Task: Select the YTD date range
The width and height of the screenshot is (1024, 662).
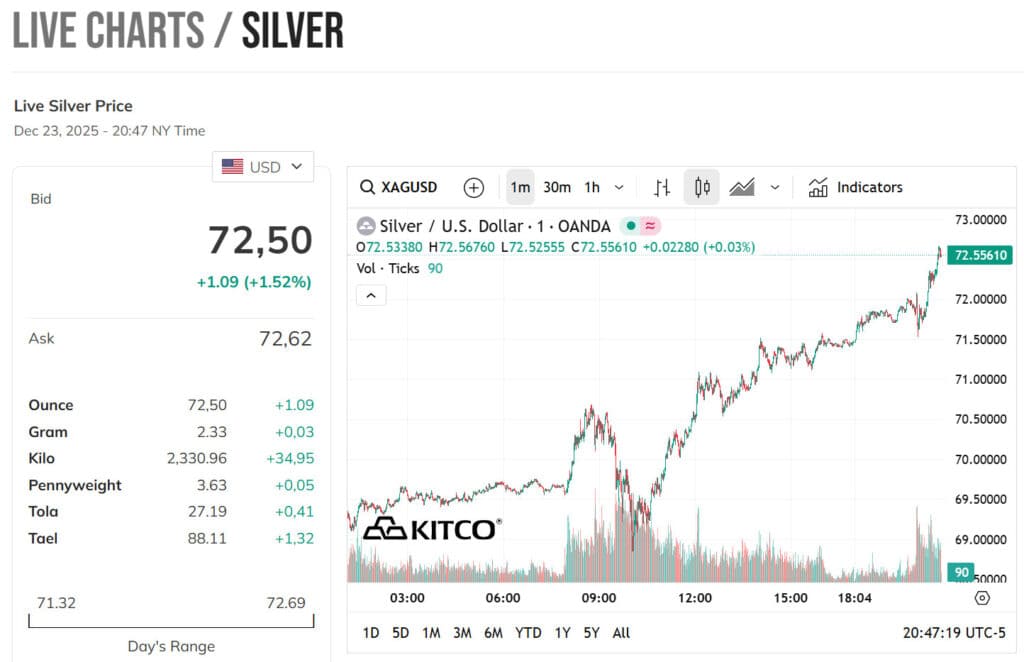Action: tap(528, 633)
